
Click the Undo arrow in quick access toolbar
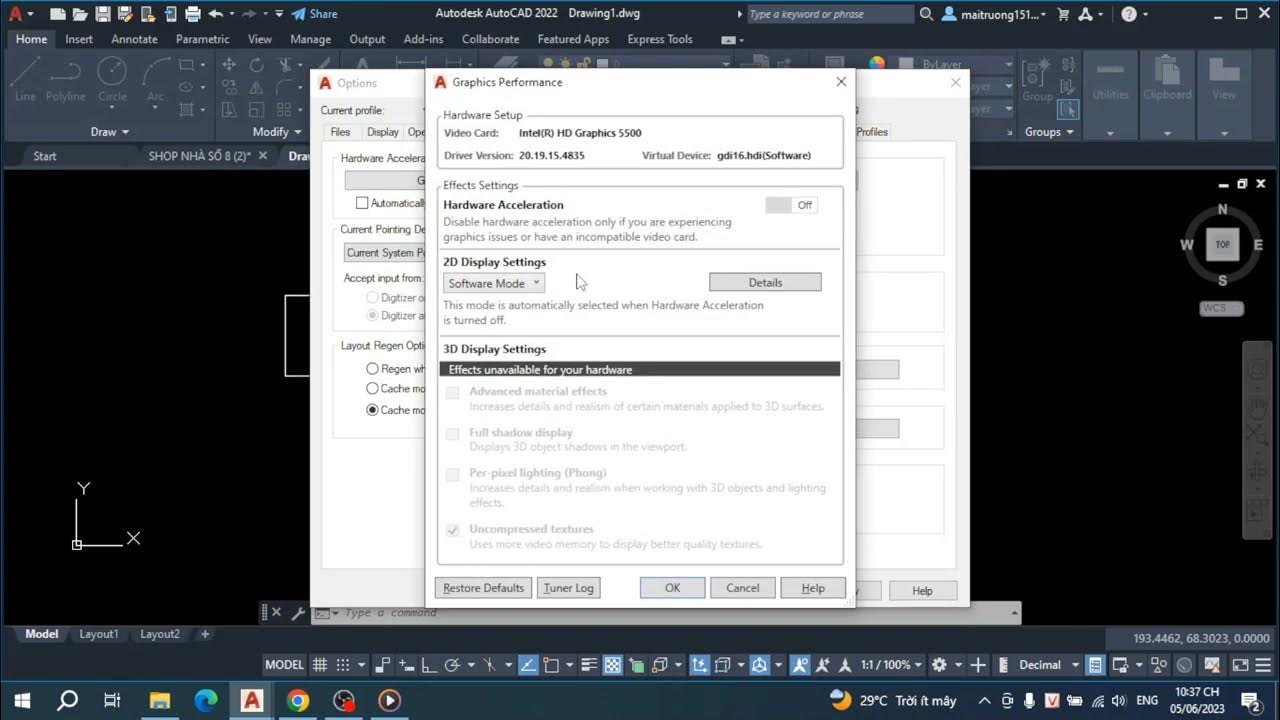tap(215, 14)
